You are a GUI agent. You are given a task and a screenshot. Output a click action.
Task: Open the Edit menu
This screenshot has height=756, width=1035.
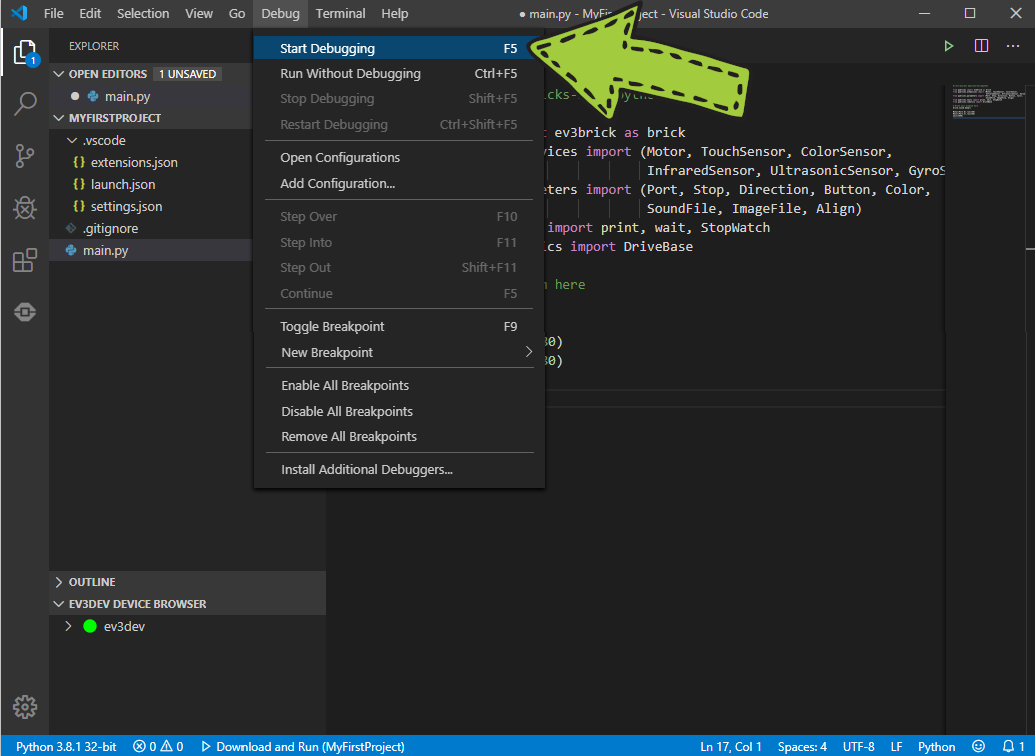pos(90,13)
